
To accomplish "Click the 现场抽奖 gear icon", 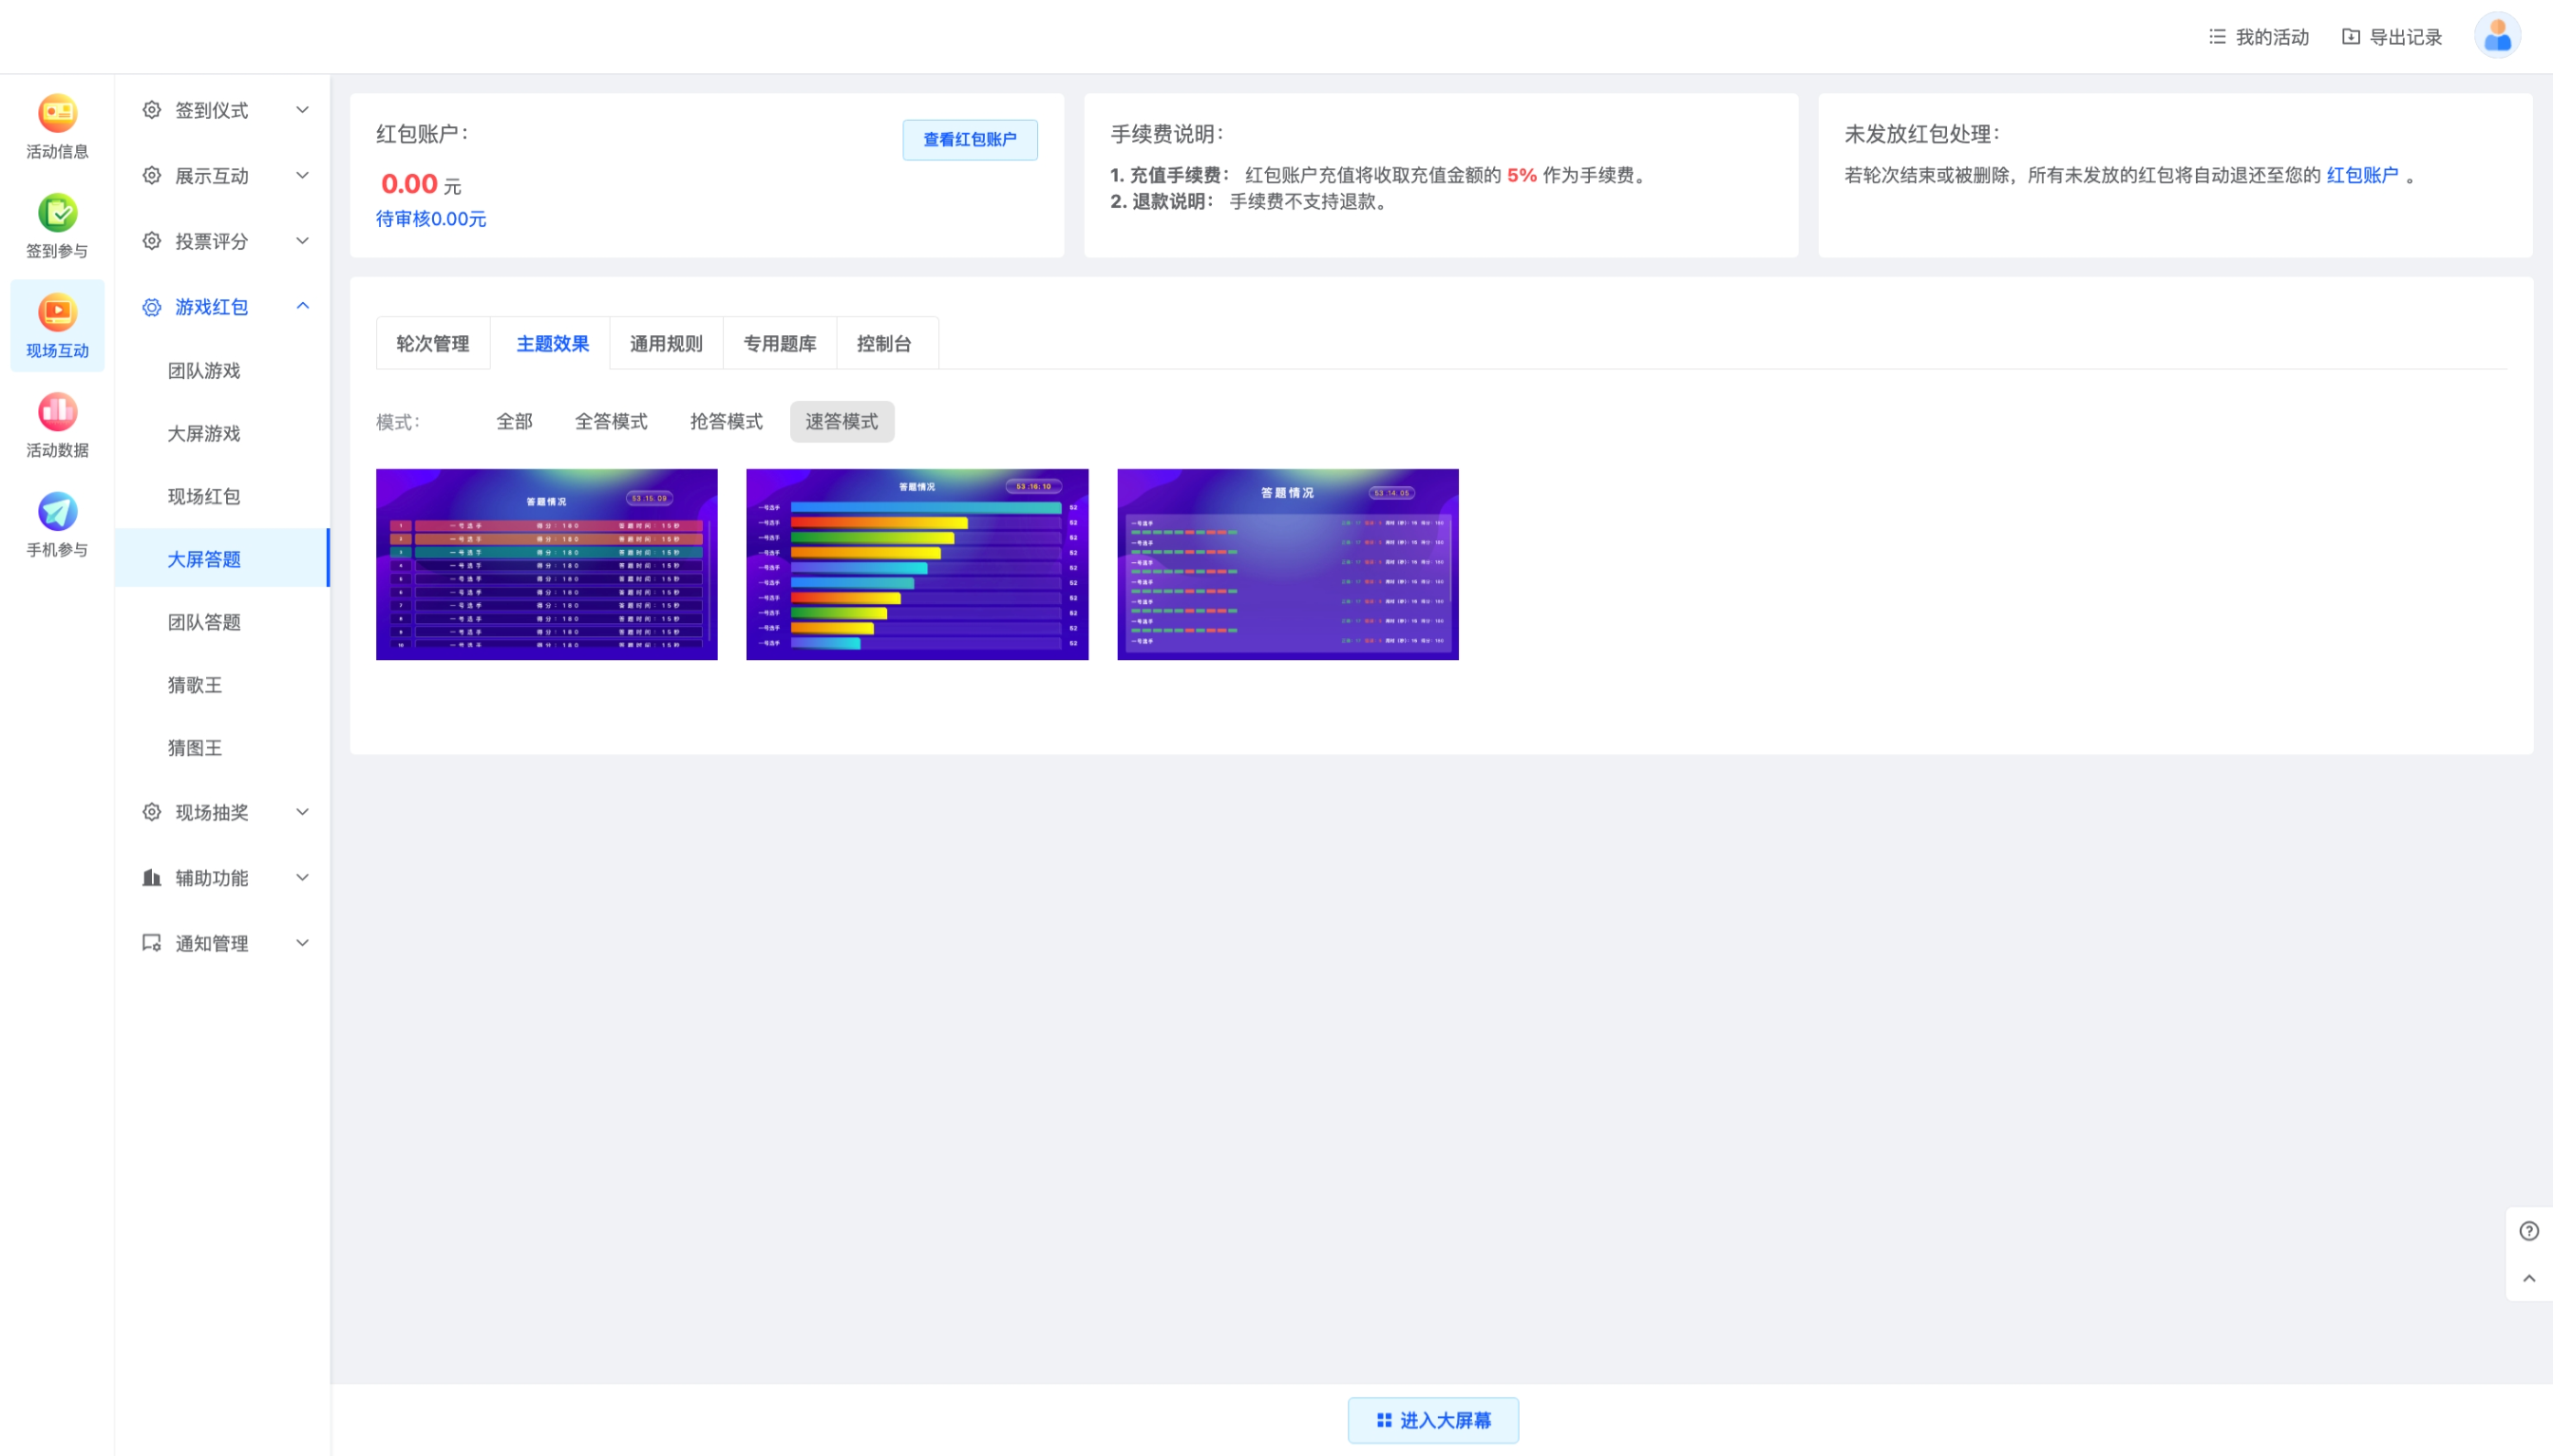I will coord(152,812).
